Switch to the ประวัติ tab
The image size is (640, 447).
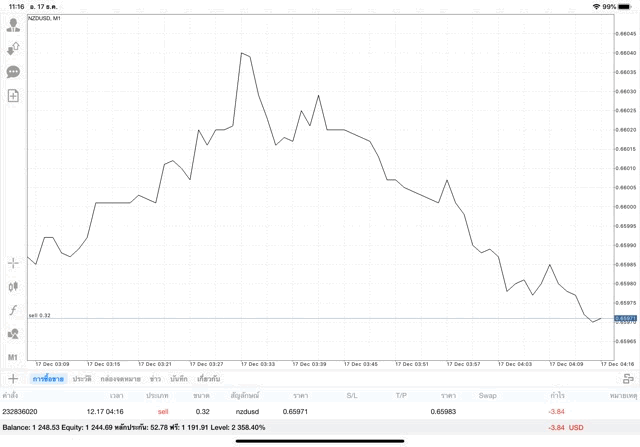point(82,379)
